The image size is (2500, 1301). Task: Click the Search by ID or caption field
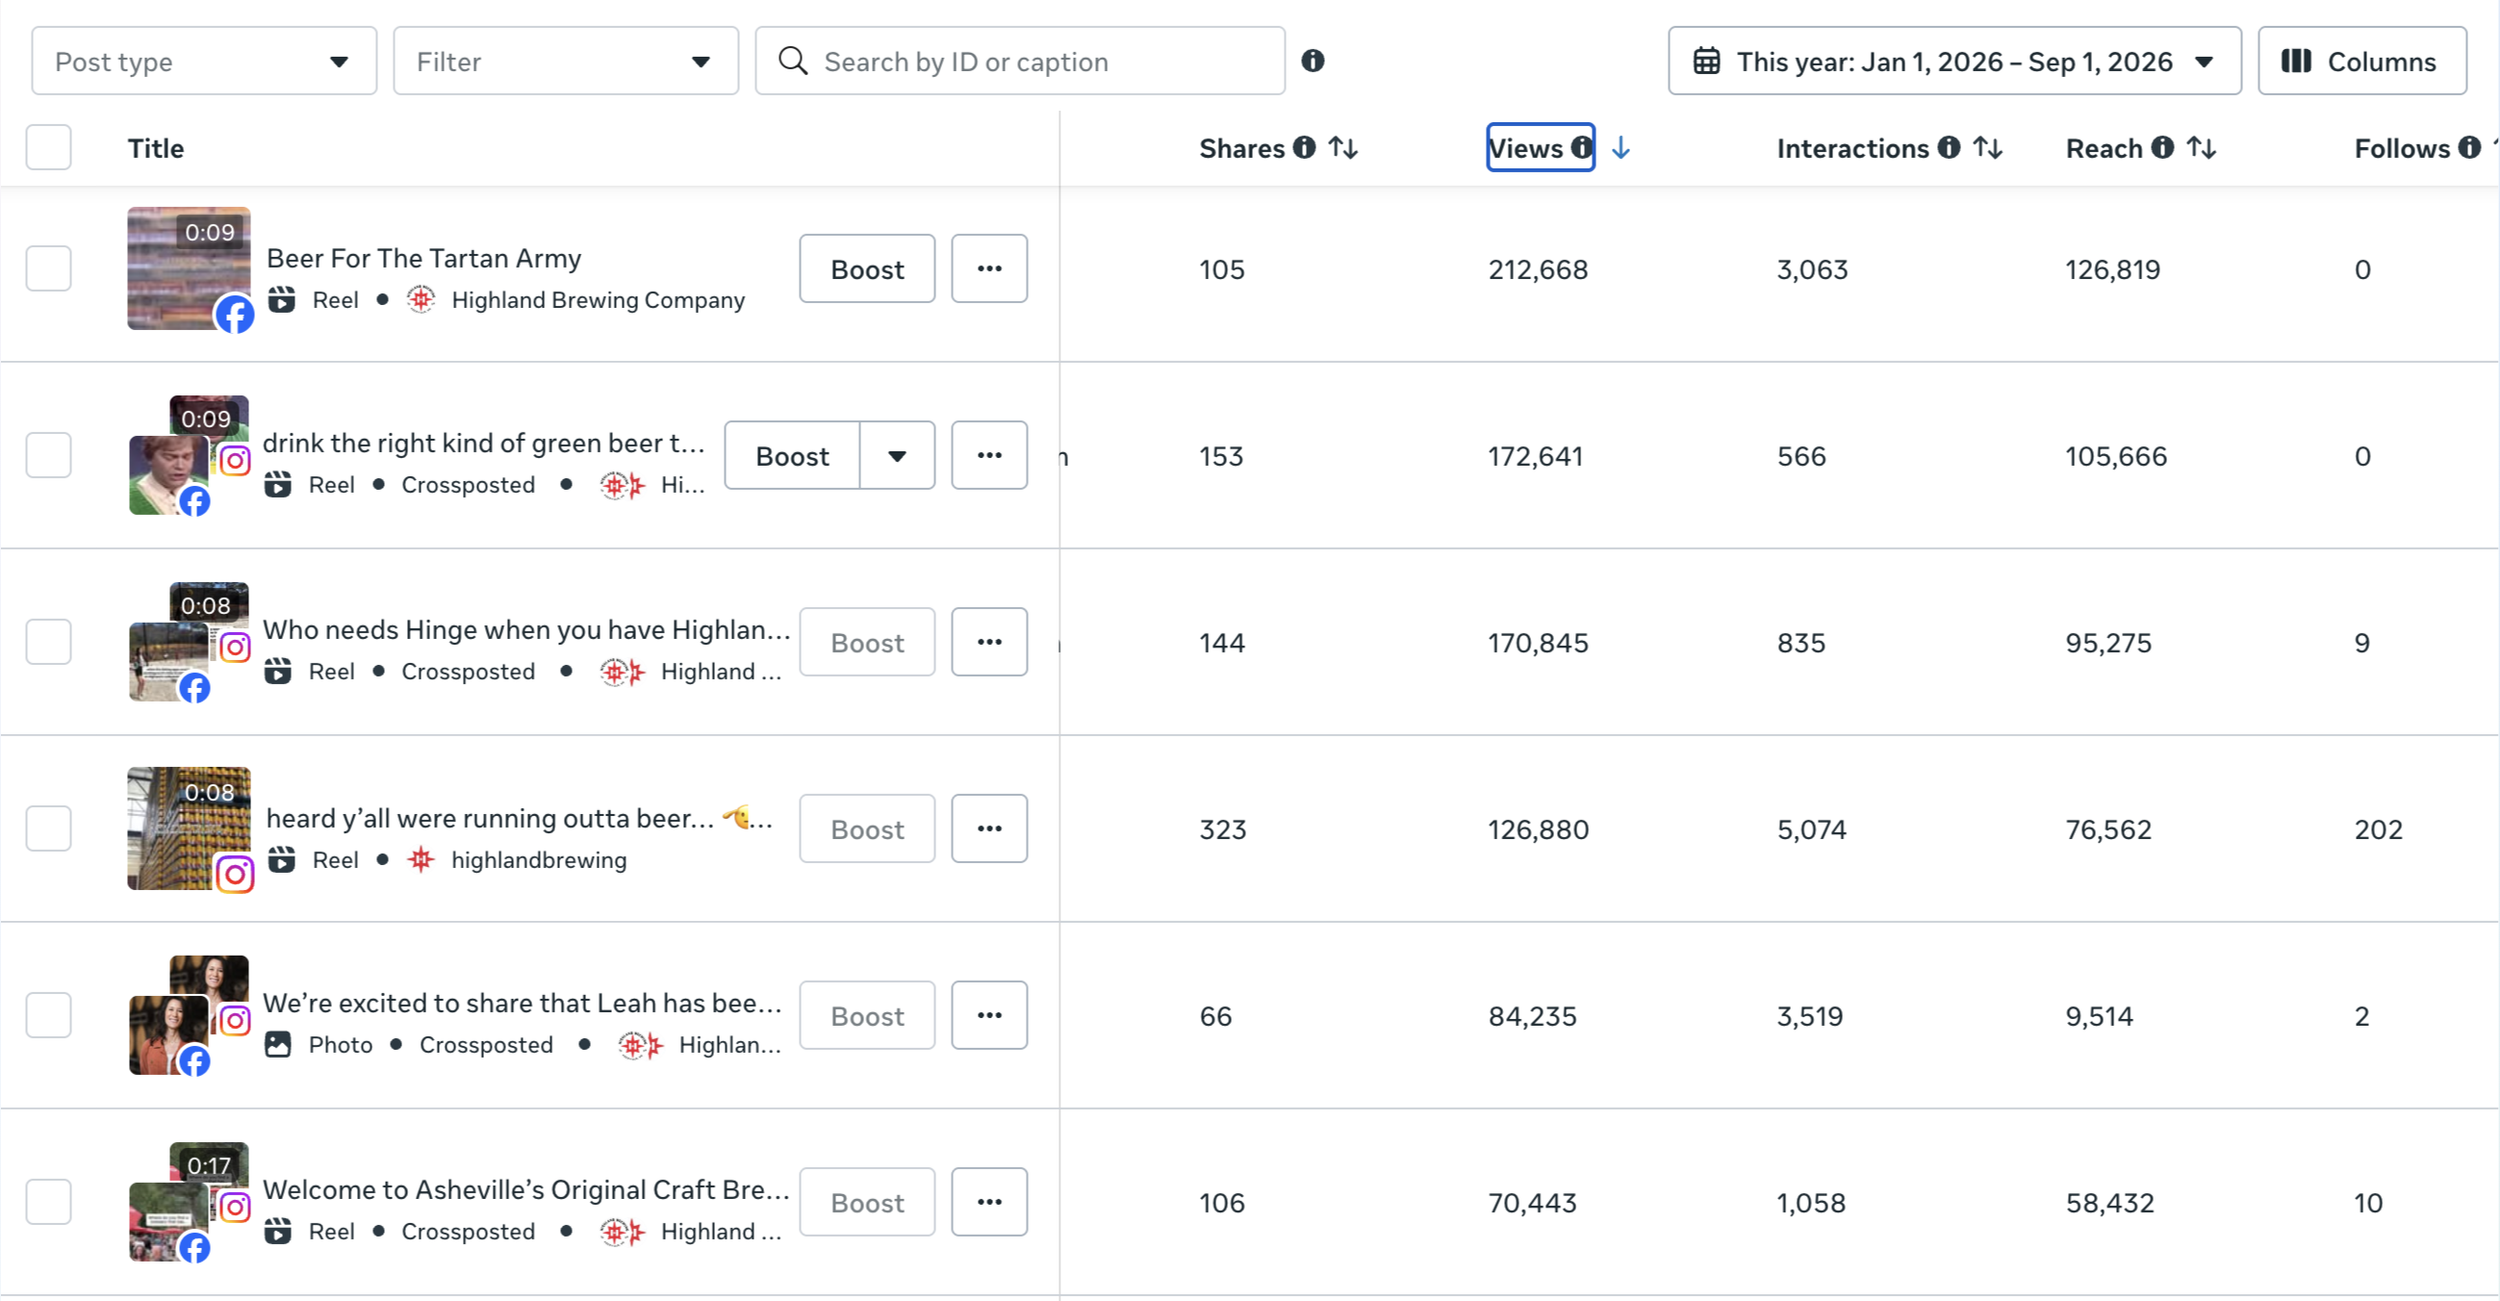point(1020,61)
